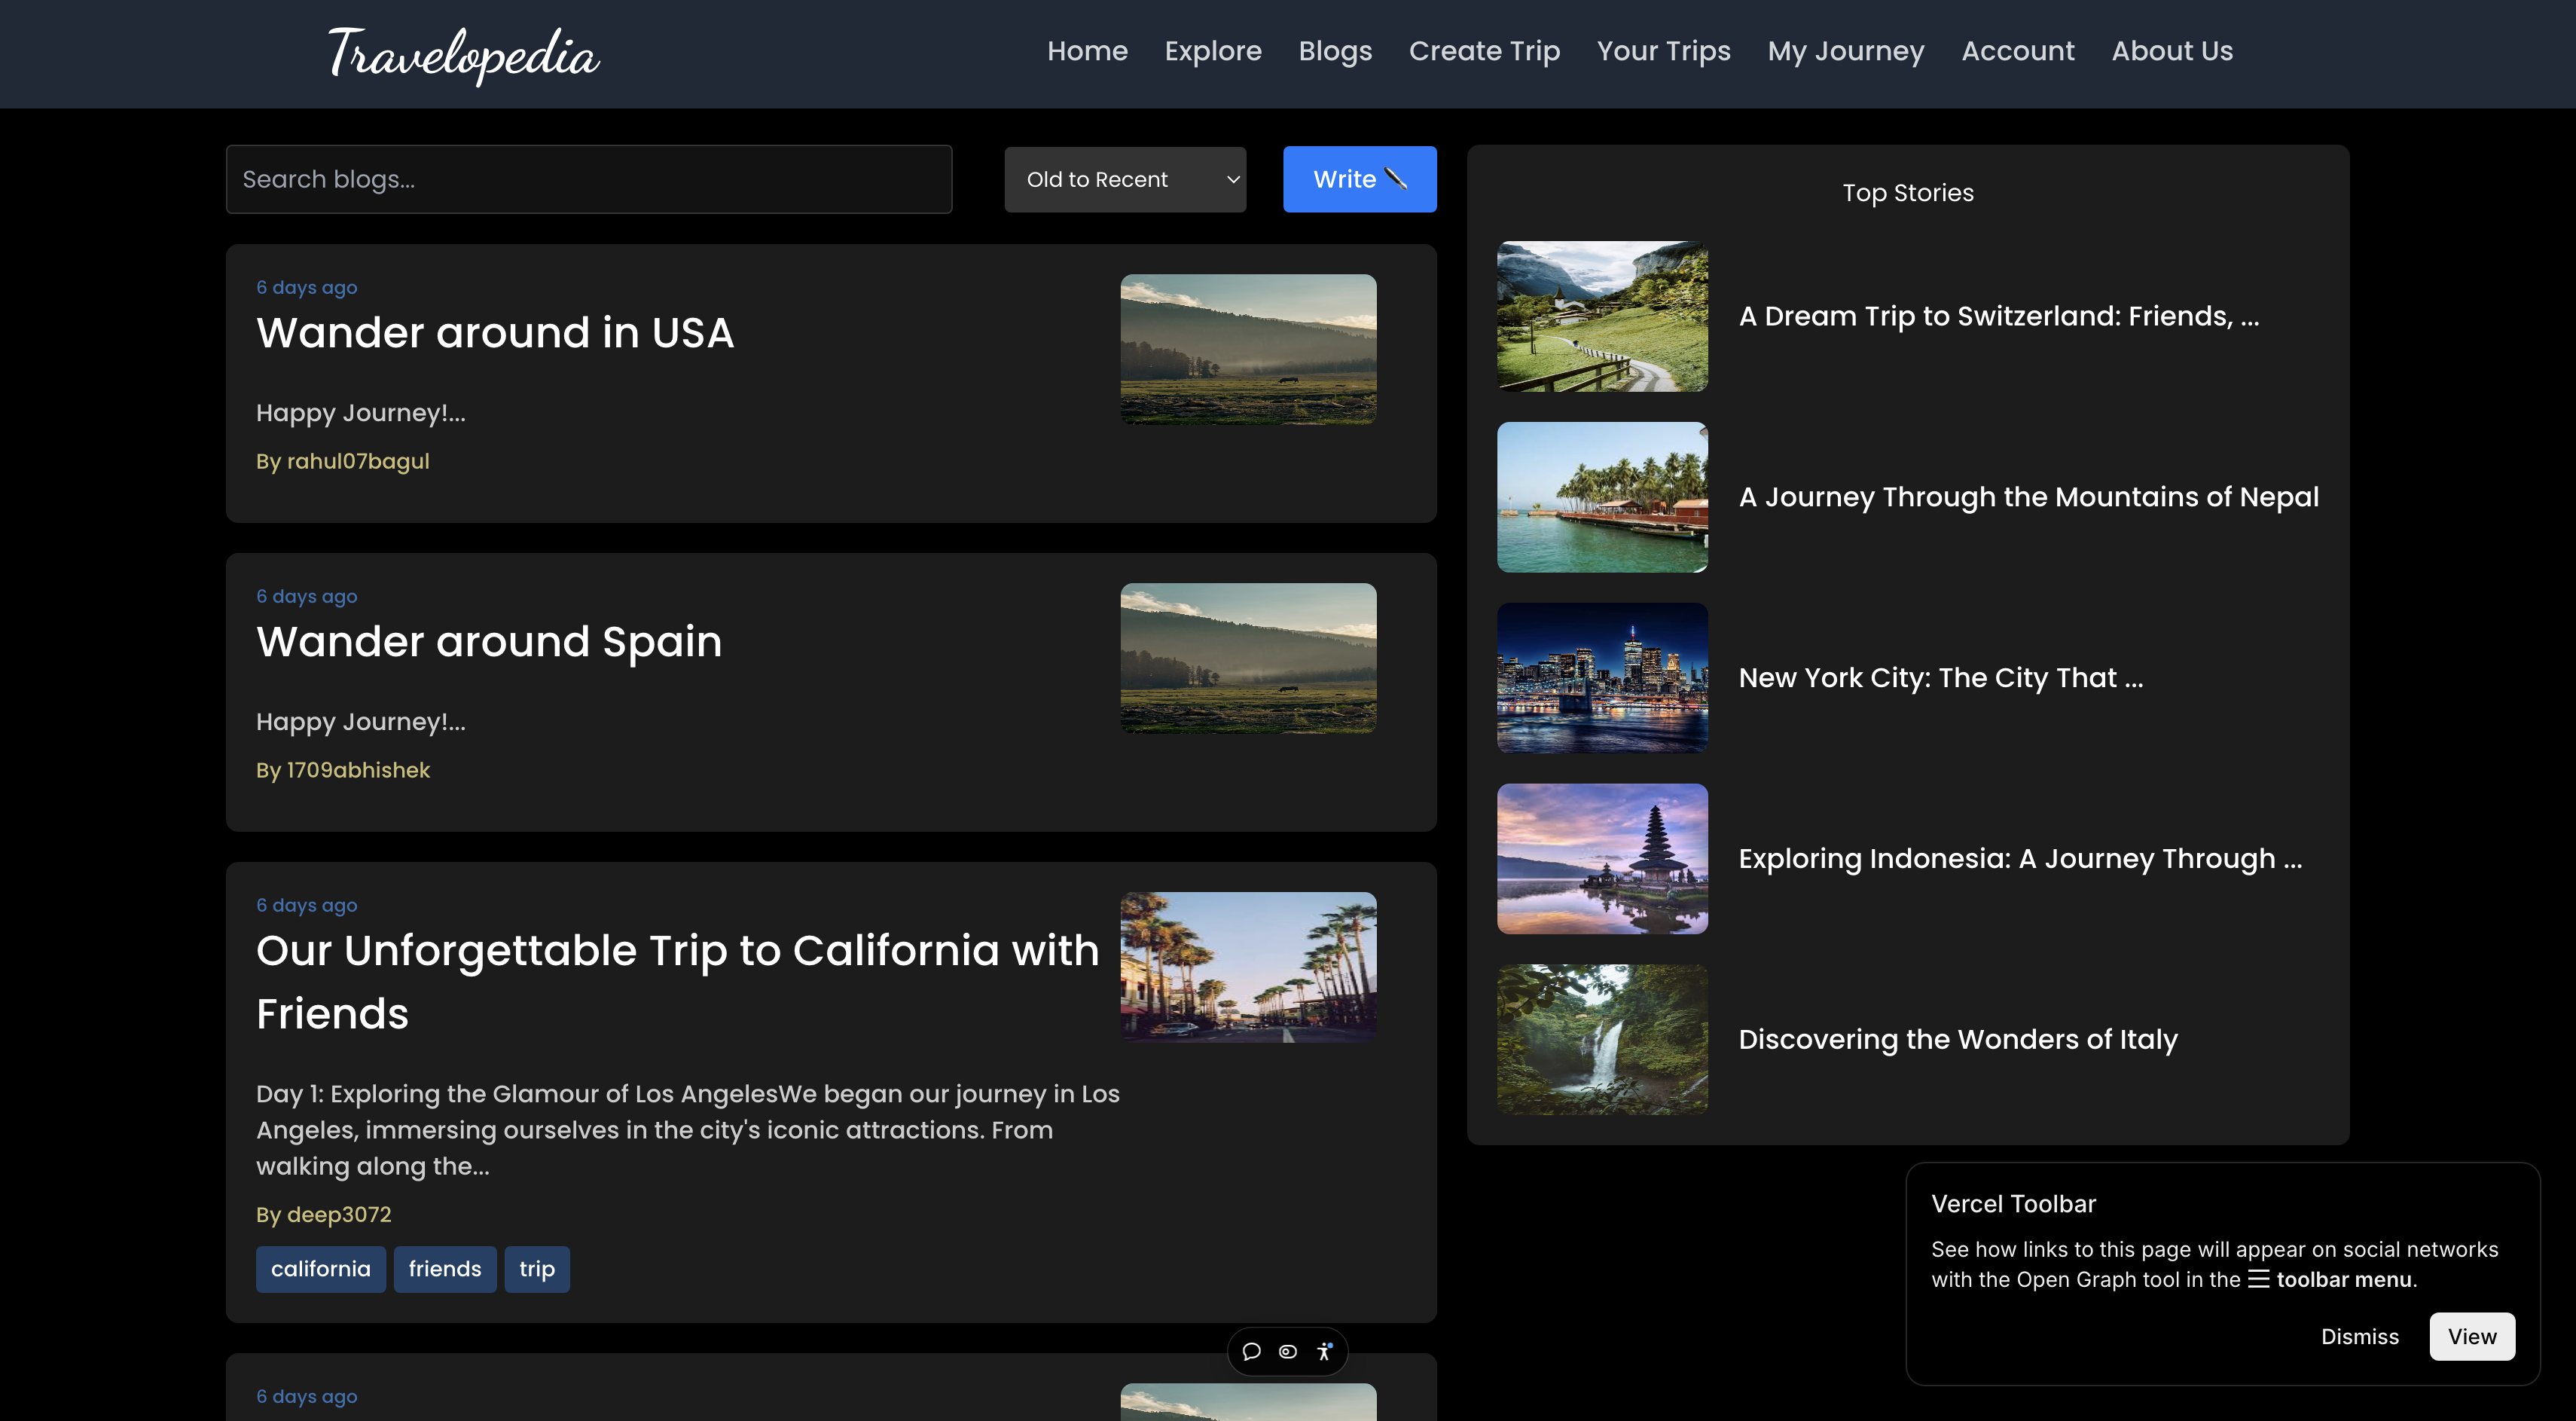Image resolution: width=2576 pixels, height=1421 pixels.
Task: Open A Journey Through the Mountains of Nepal
Action: [2028, 497]
